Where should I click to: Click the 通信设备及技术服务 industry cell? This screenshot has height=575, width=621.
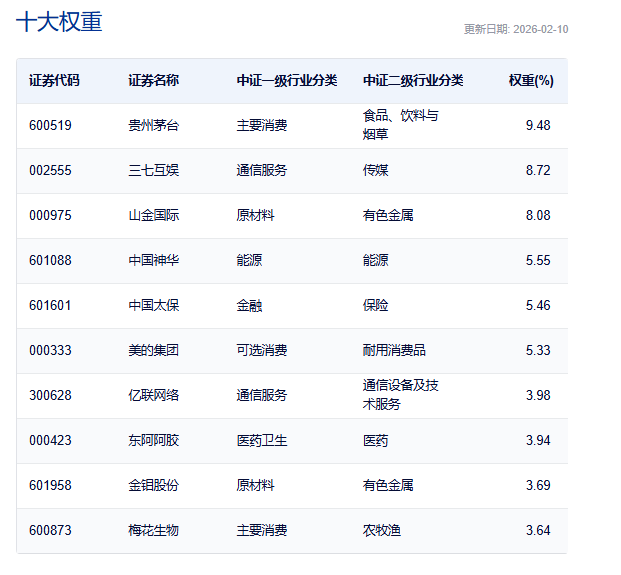[400, 395]
